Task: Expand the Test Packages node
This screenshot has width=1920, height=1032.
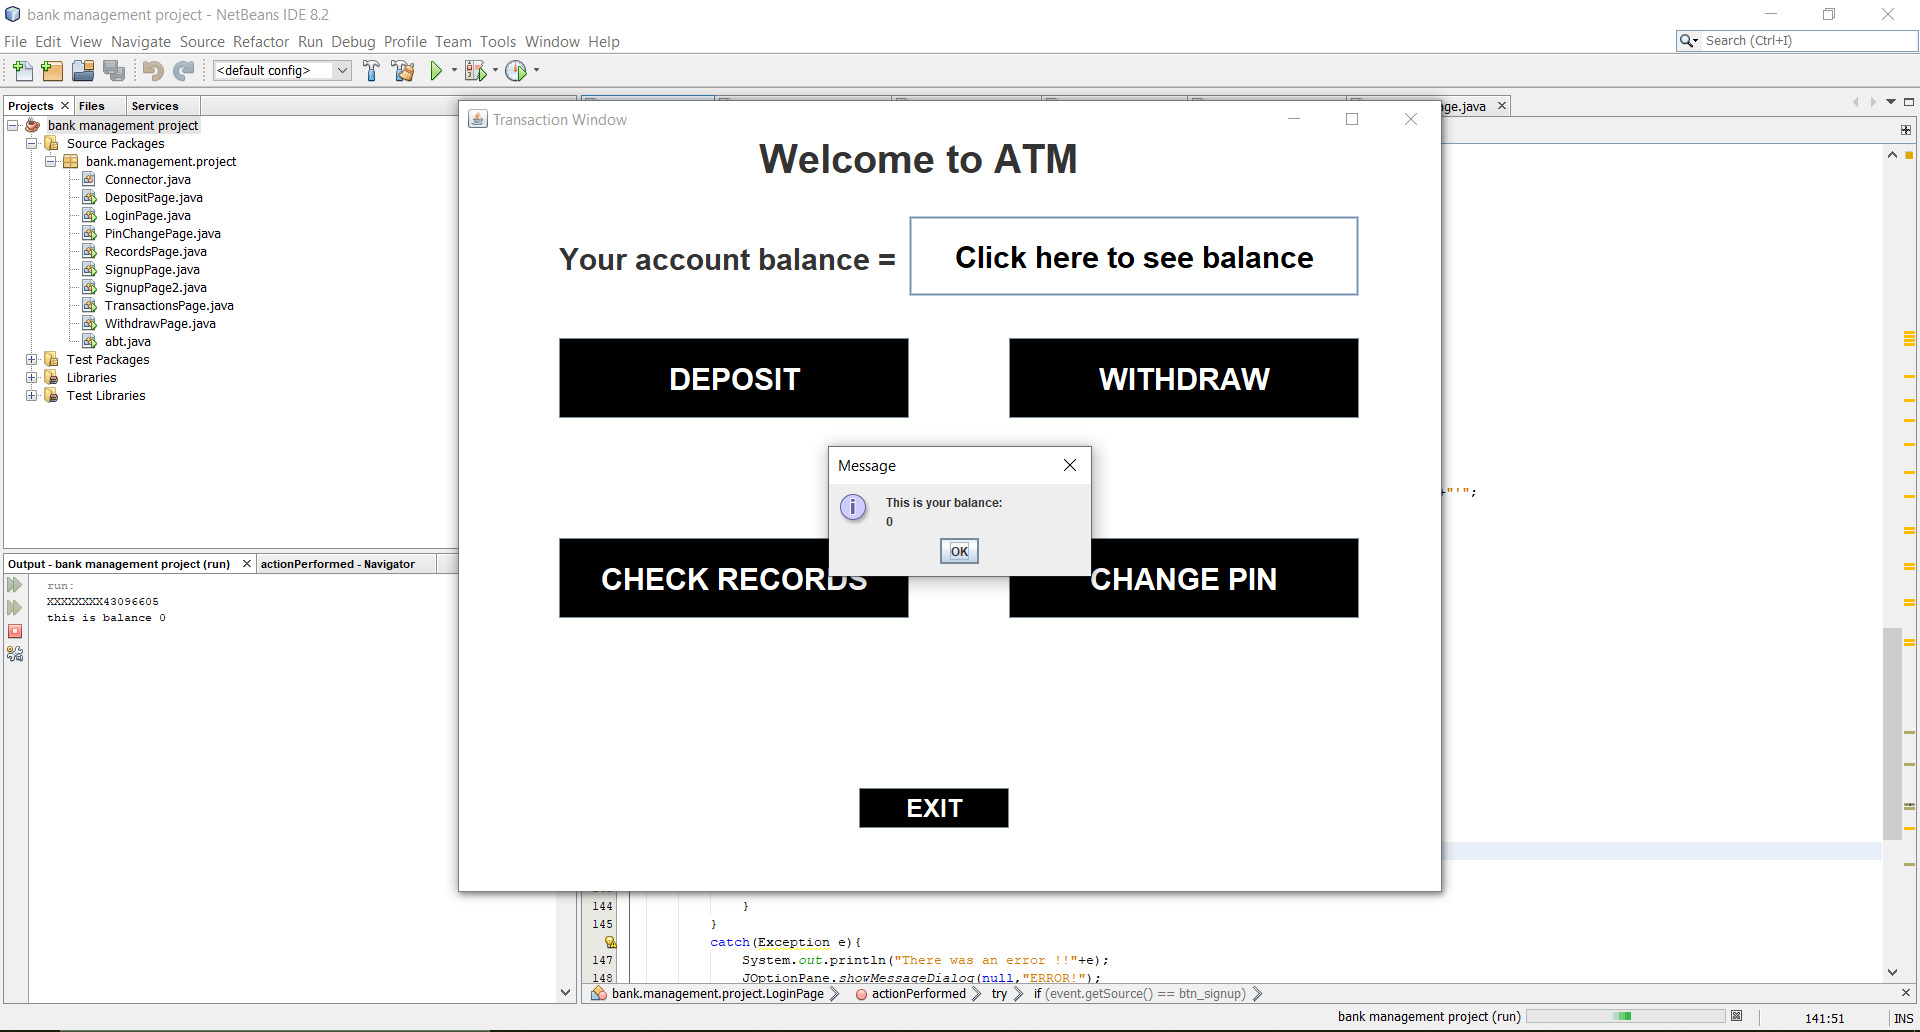Action: 31,359
